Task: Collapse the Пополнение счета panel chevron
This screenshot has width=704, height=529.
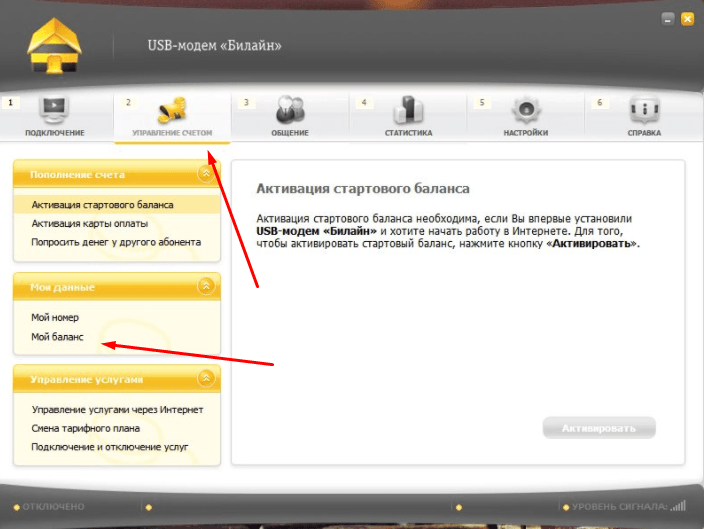Action: pyautogui.click(x=206, y=173)
